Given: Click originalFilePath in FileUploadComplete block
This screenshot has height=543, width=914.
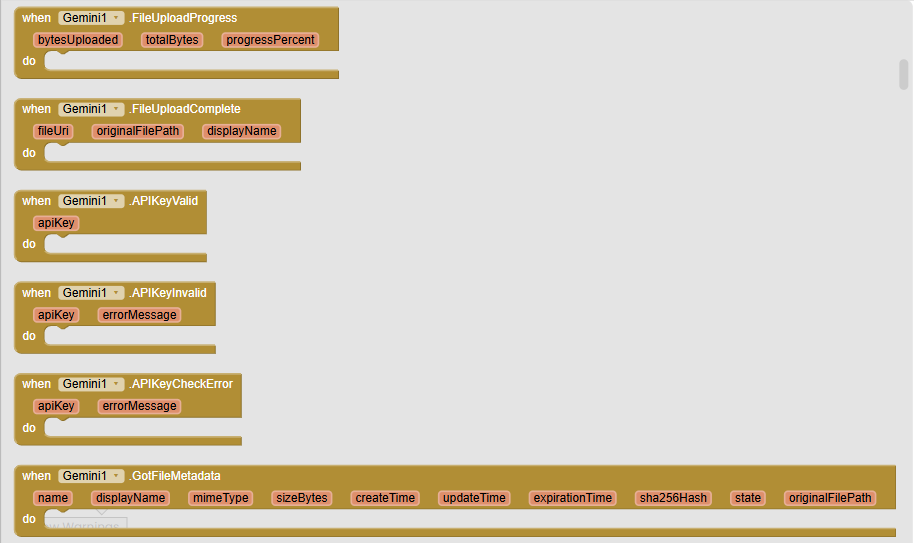Looking at the screenshot, I should 138,131.
